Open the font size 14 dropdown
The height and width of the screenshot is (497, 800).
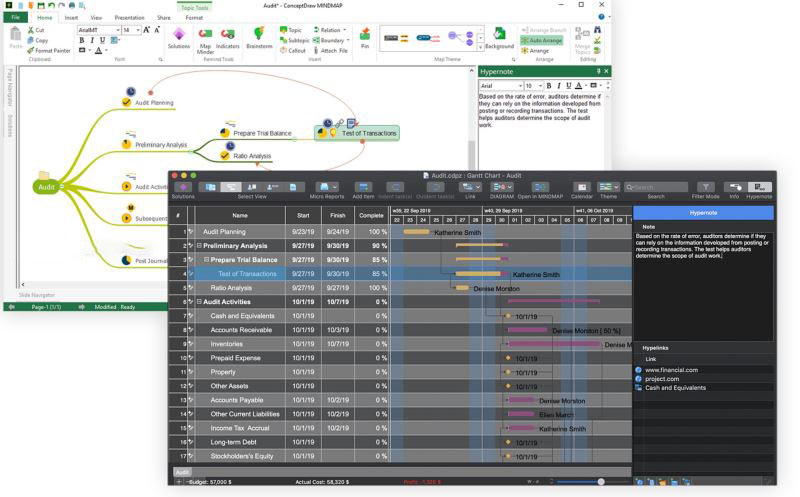coord(138,30)
